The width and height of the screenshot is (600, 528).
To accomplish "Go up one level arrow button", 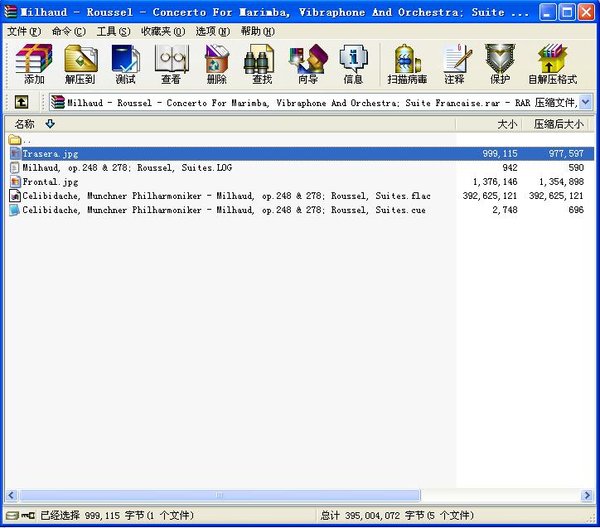I will click(21, 102).
